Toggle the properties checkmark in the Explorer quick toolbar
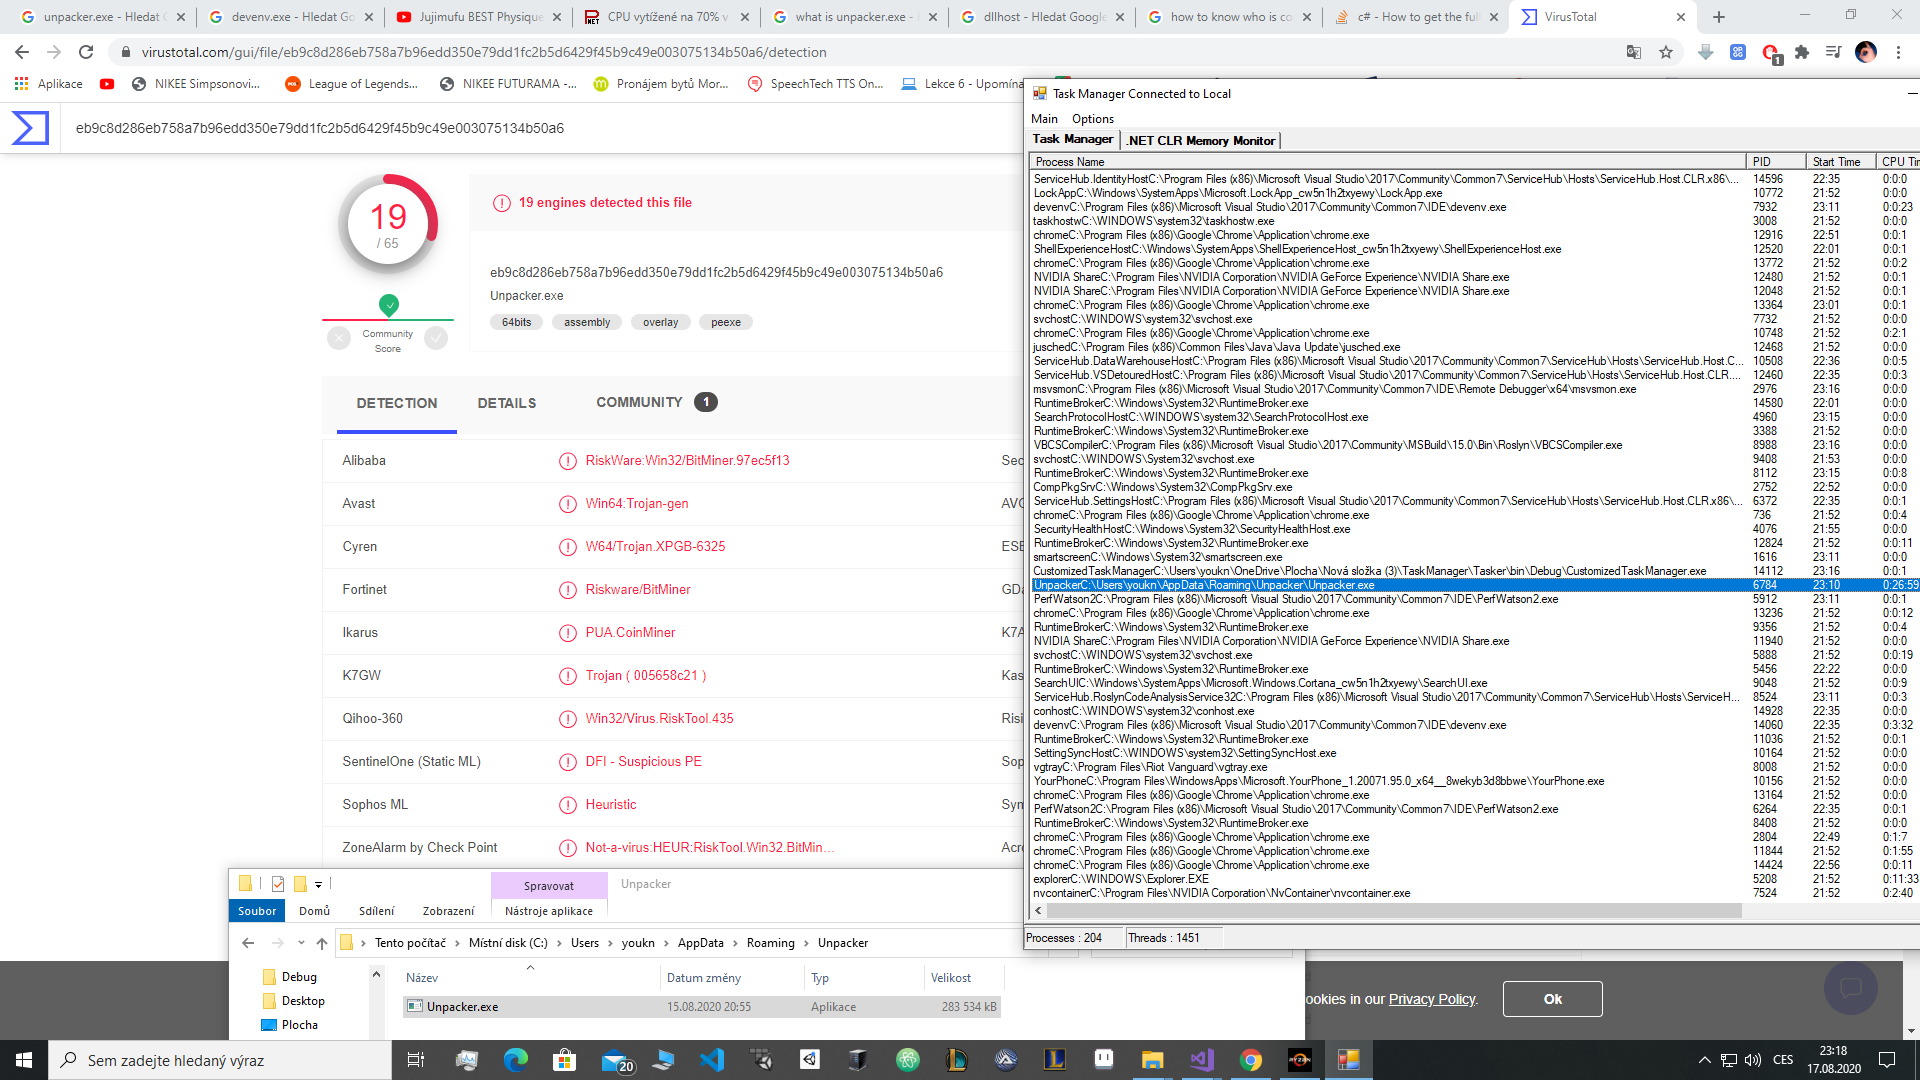The height and width of the screenshot is (1080, 1920). pos(278,884)
